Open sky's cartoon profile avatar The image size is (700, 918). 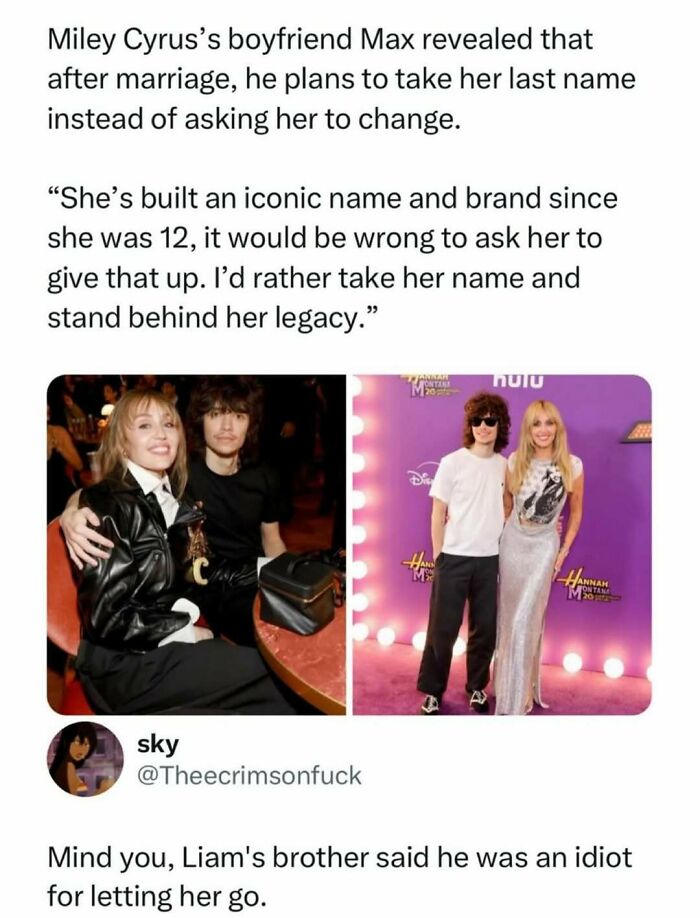coord(85,759)
